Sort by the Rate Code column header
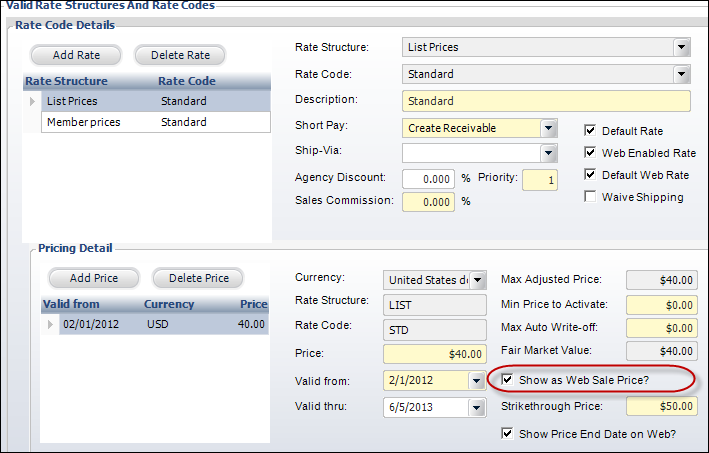709x453 pixels. 187,81
